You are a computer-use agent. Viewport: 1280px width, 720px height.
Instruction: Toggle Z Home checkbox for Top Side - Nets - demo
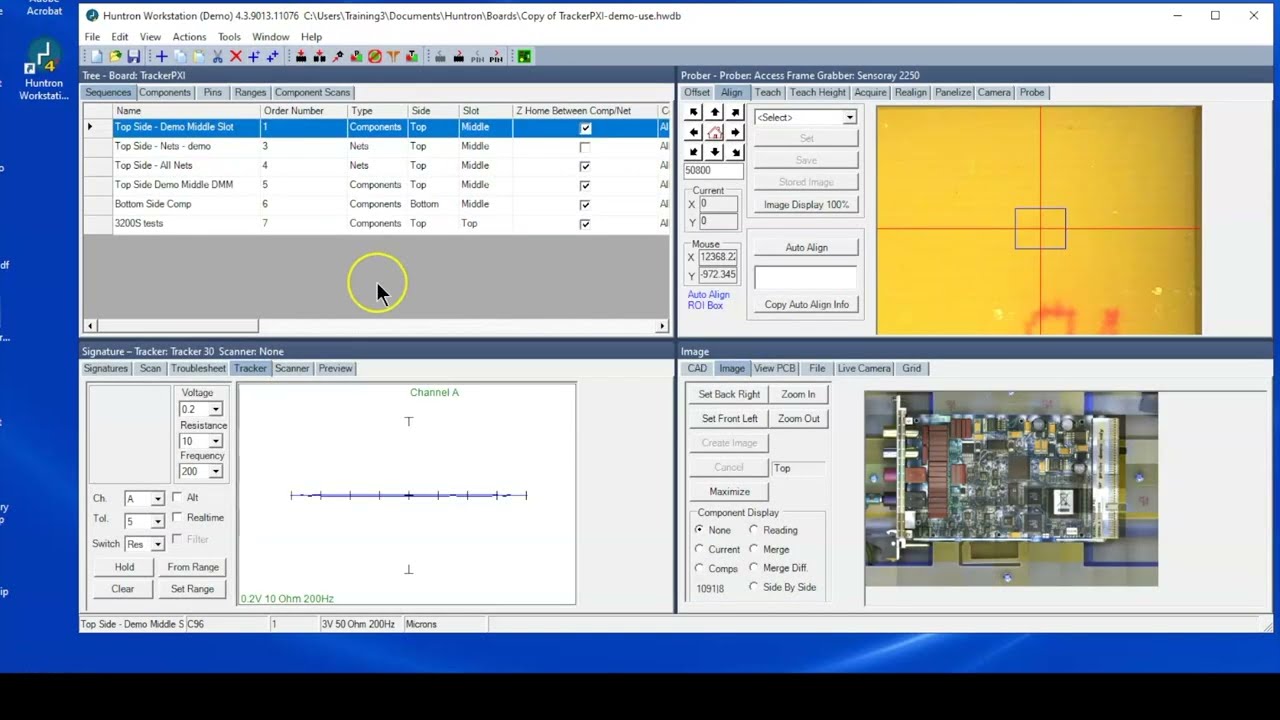585,147
